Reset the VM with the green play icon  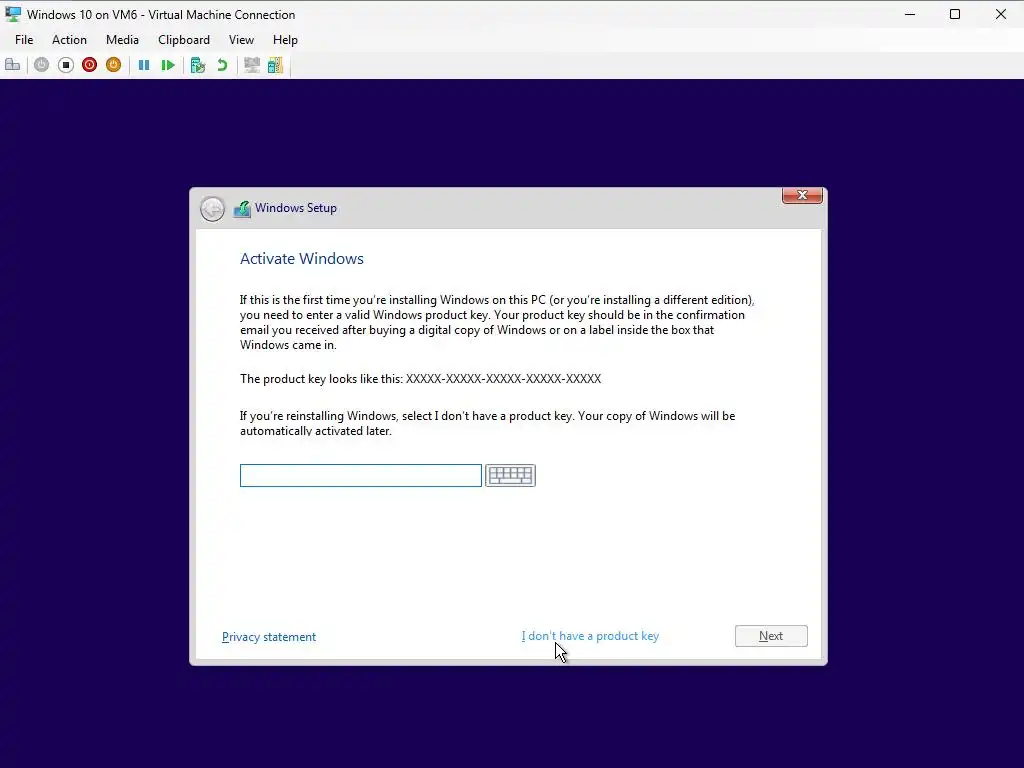[x=168, y=65]
